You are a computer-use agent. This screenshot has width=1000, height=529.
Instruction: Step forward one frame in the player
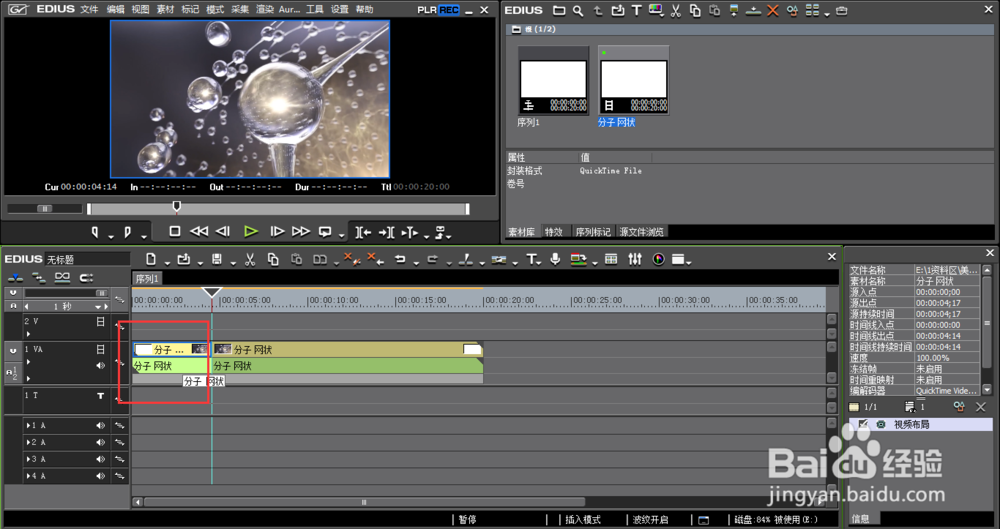click(277, 232)
